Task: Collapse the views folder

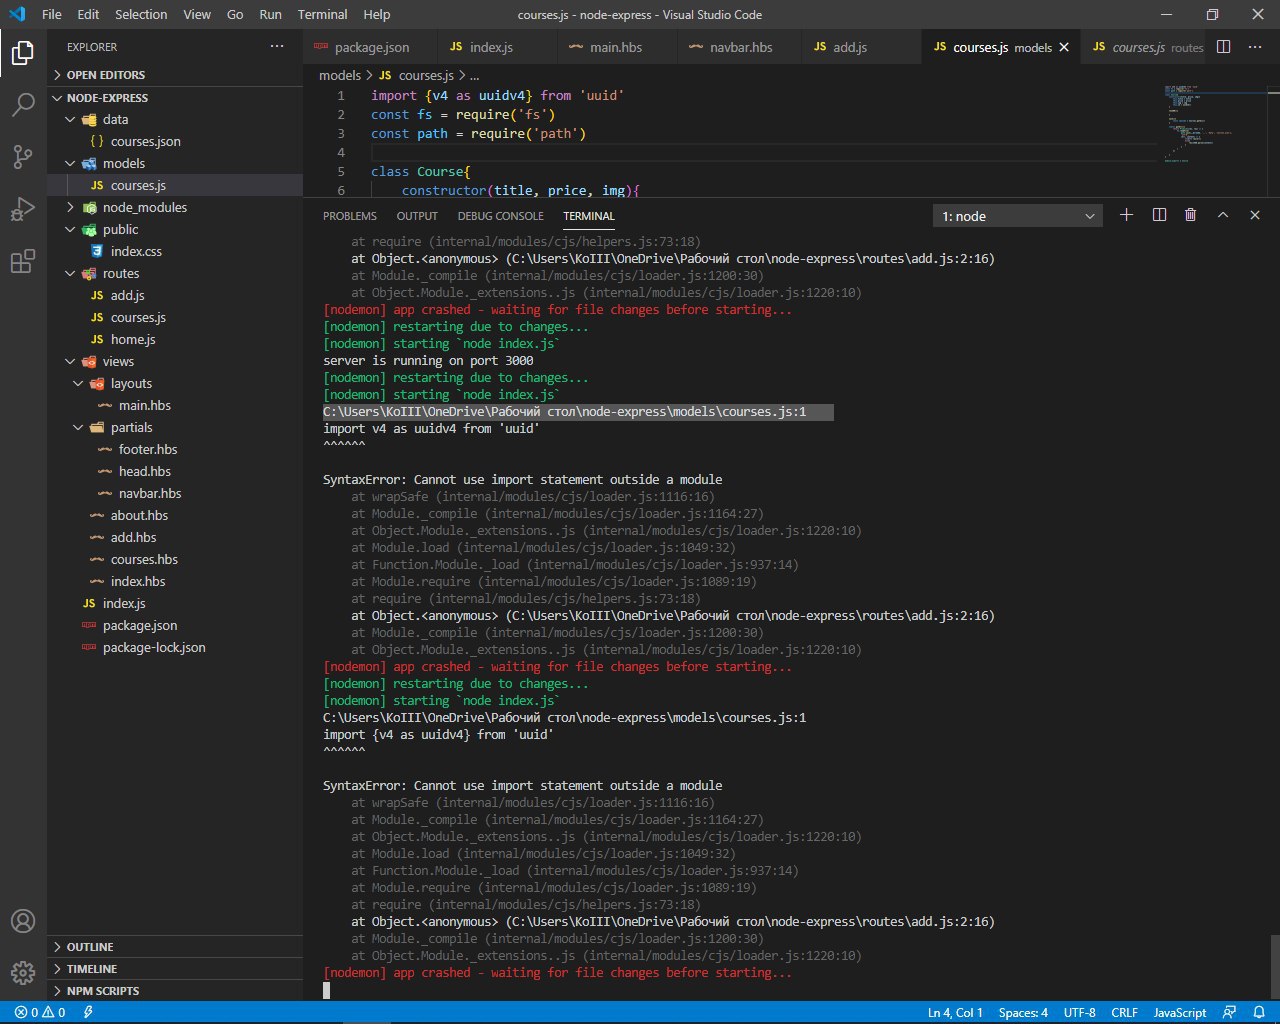Action: click(175, 361)
